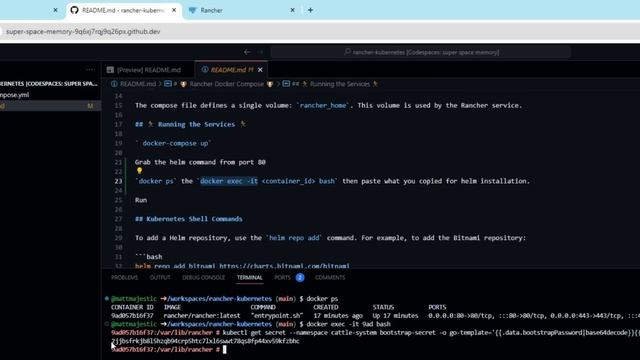The height and width of the screenshot is (360, 640).
Task: Click the Preview tab icon
Action: (110, 70)
